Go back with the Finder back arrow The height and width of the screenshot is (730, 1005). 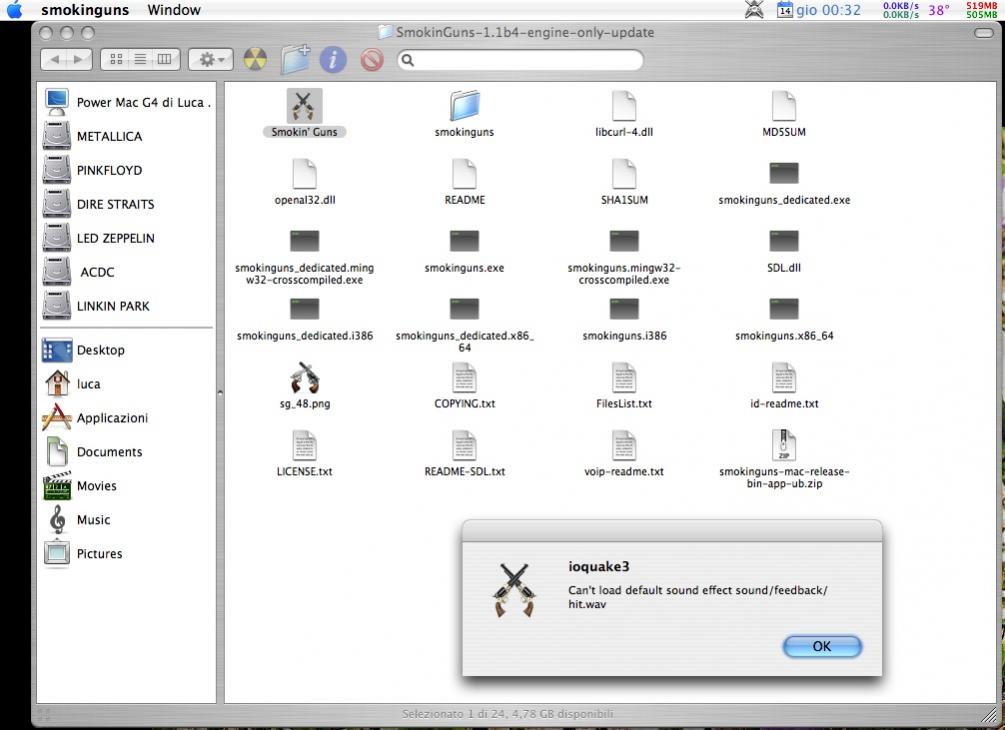pos(56,60)
